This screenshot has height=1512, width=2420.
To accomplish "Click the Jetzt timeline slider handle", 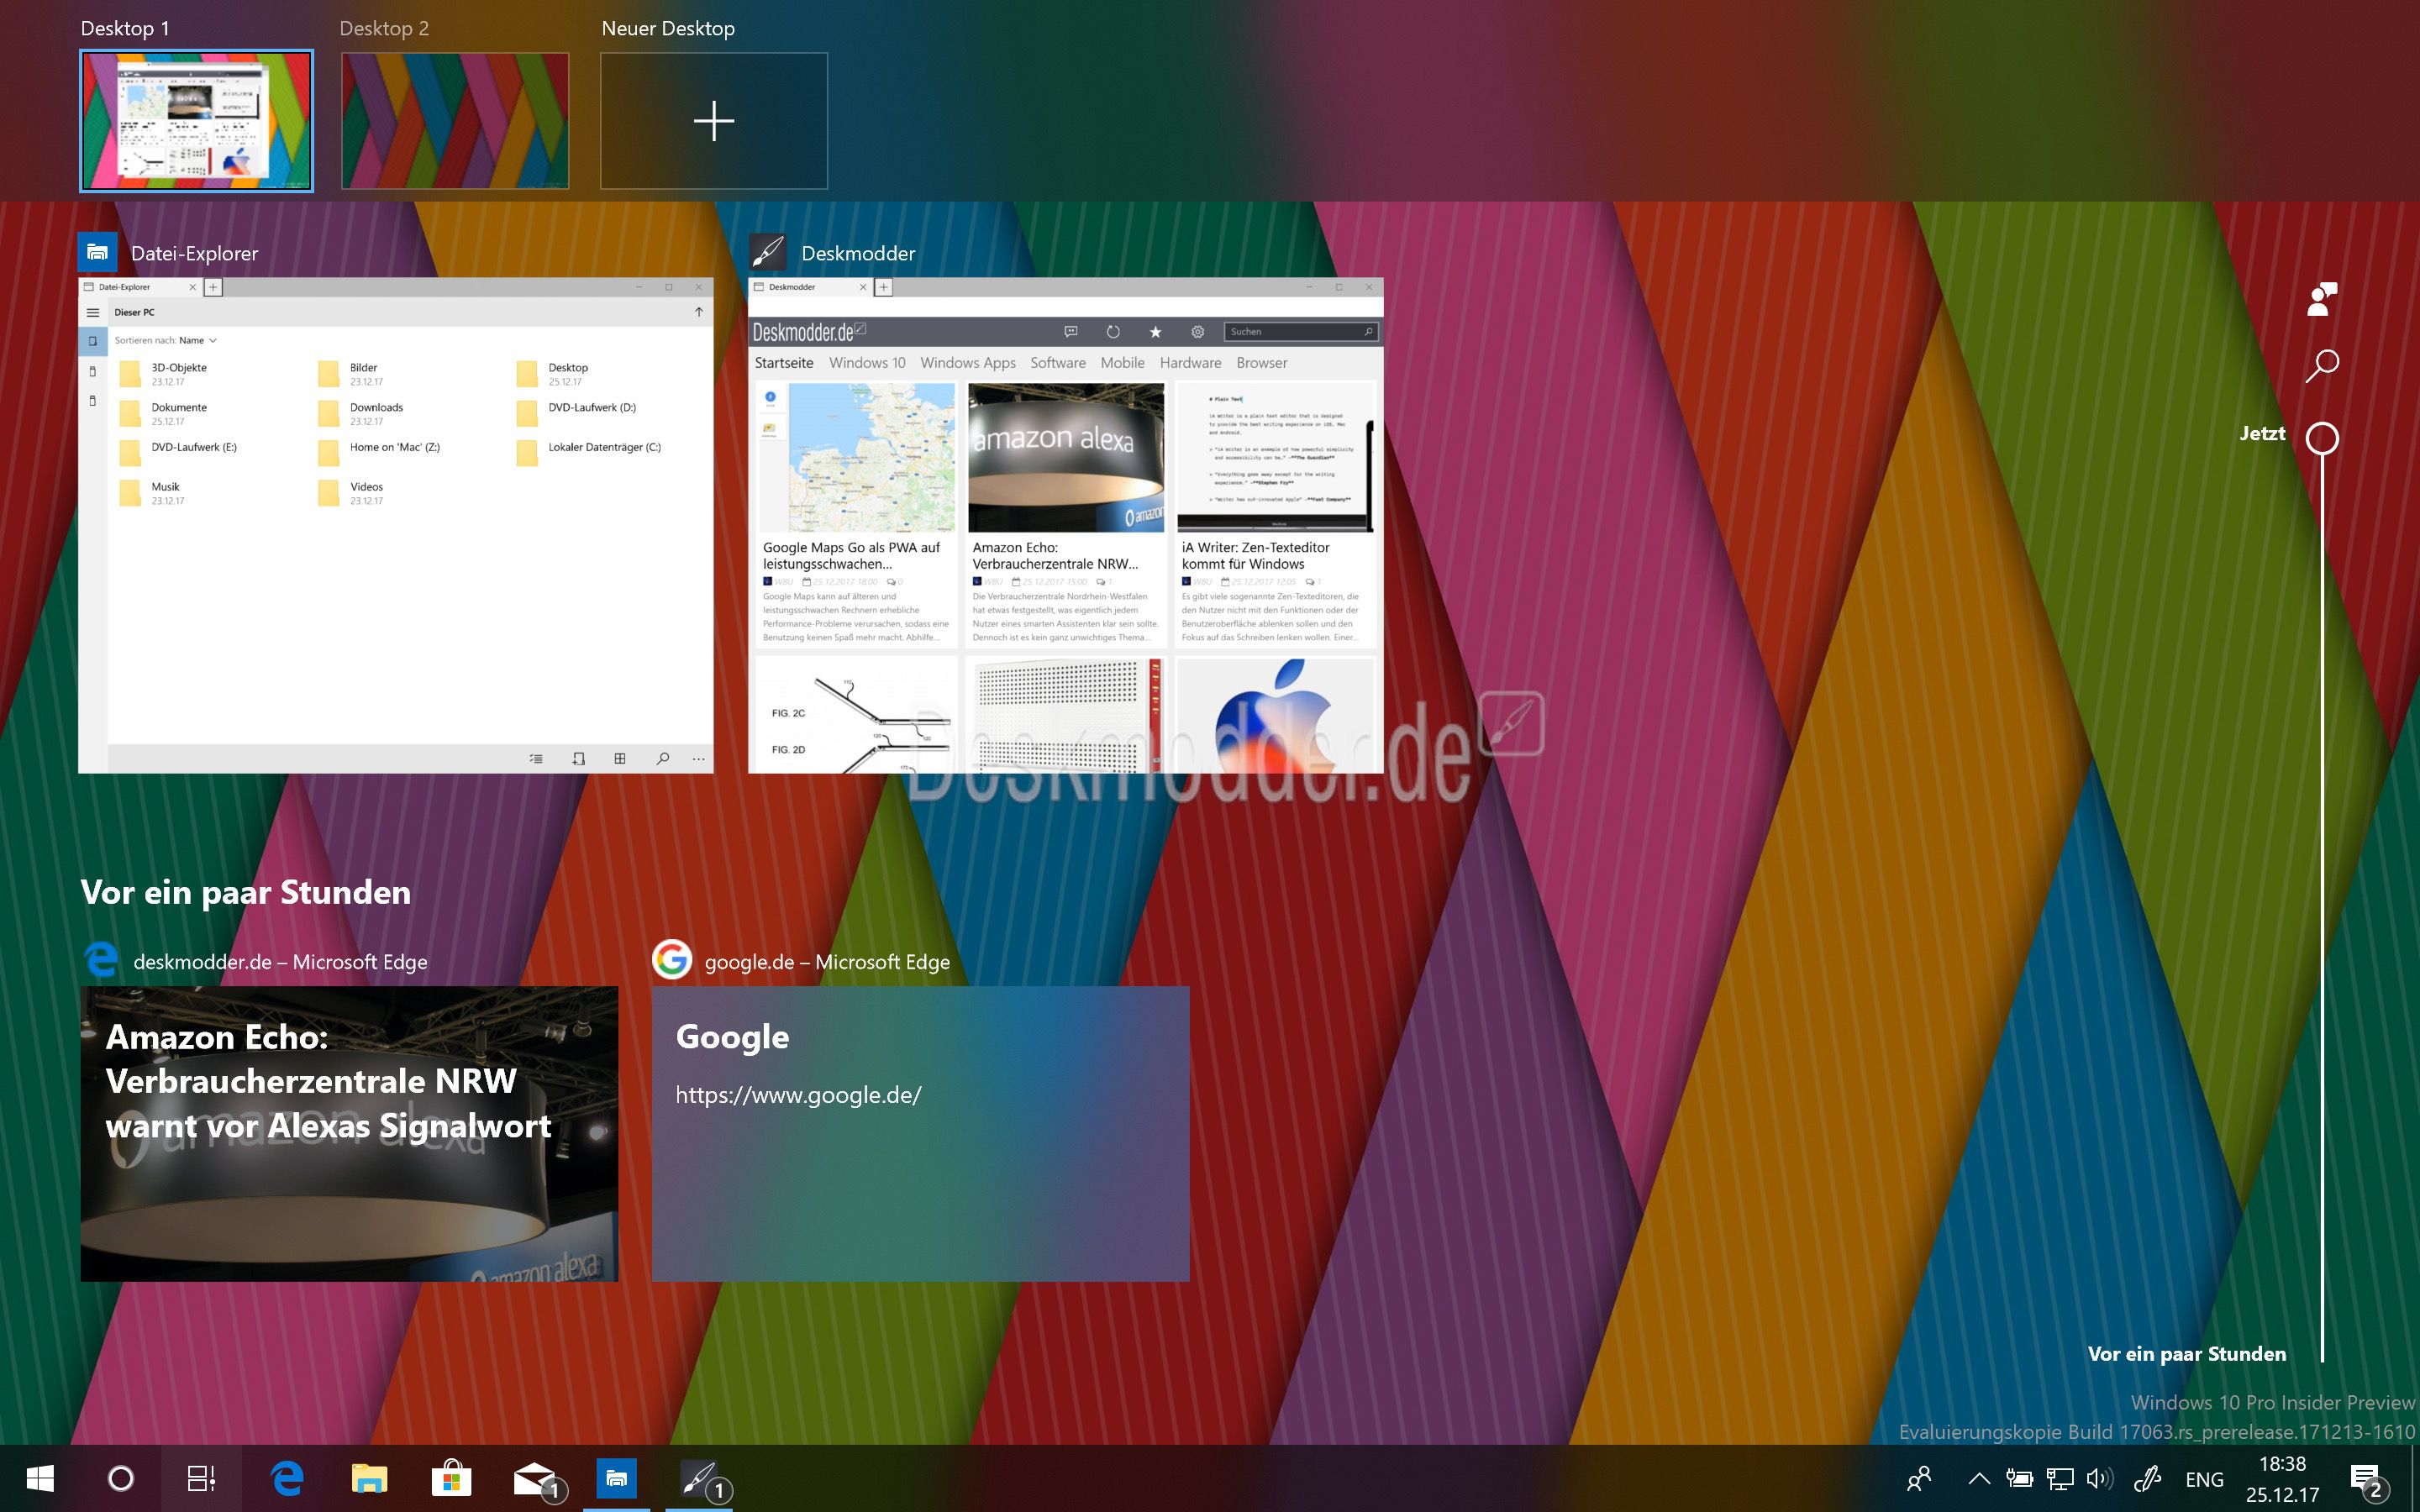I will (2322, 438).
